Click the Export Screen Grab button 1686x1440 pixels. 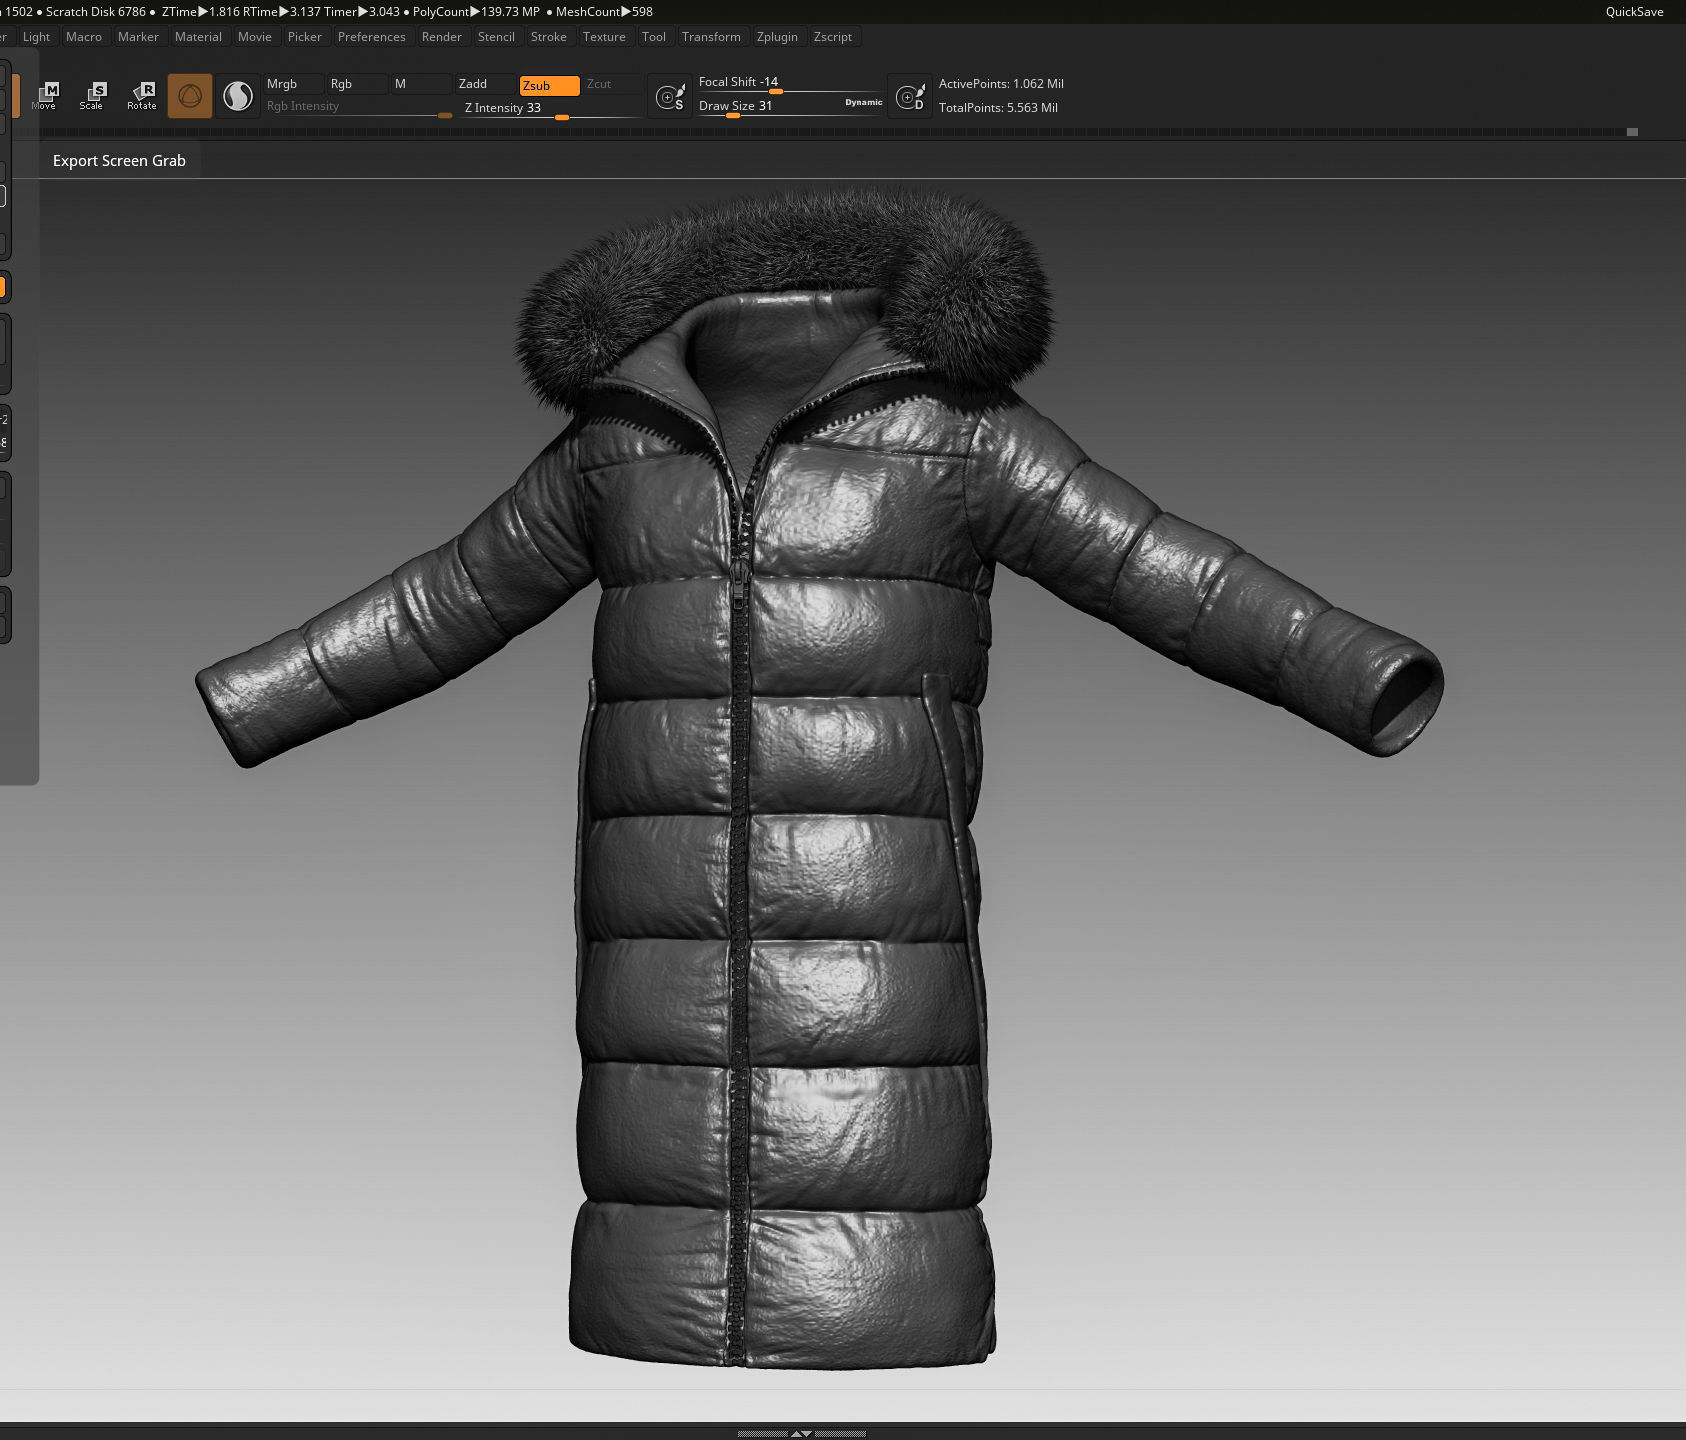pyautogui.click(x=119, y=160)
